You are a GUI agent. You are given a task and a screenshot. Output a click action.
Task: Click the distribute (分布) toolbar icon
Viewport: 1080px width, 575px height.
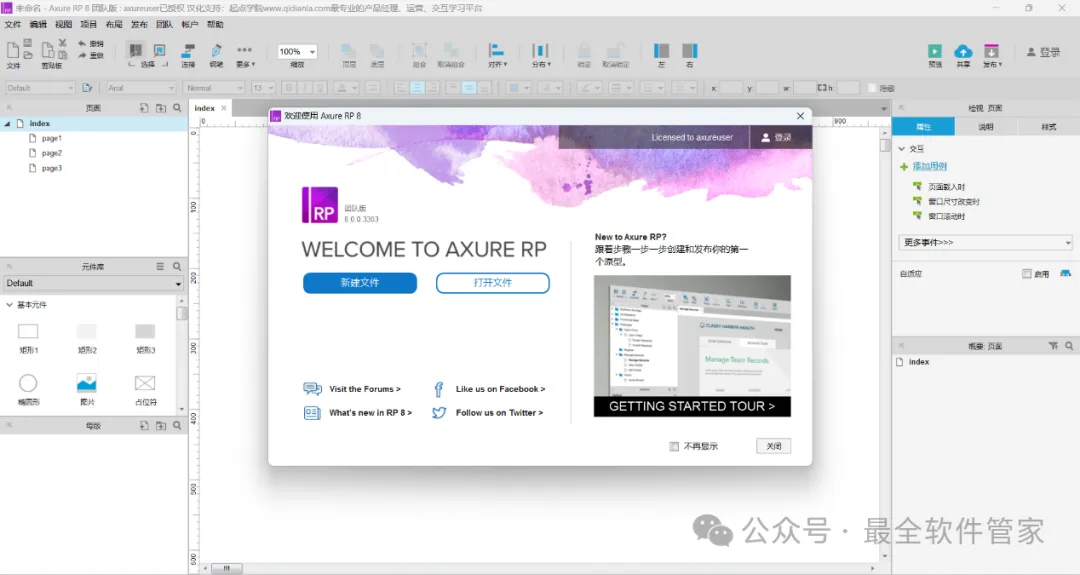(x=541, y=50)
